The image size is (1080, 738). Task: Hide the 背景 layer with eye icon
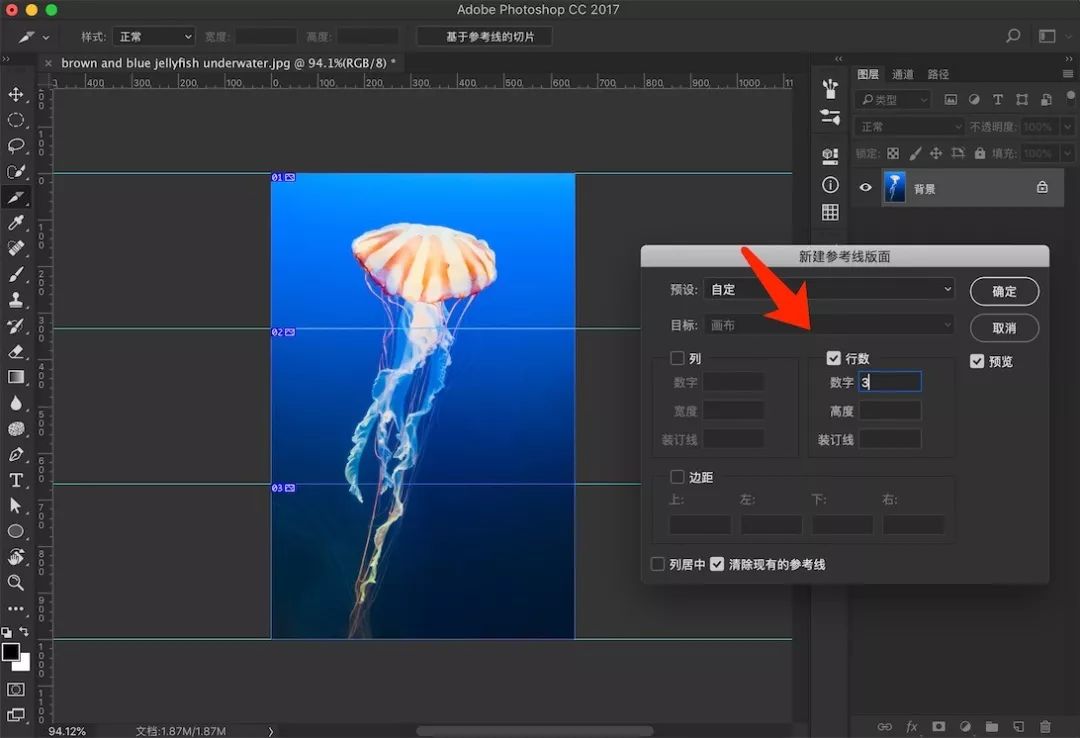(866, 188)
